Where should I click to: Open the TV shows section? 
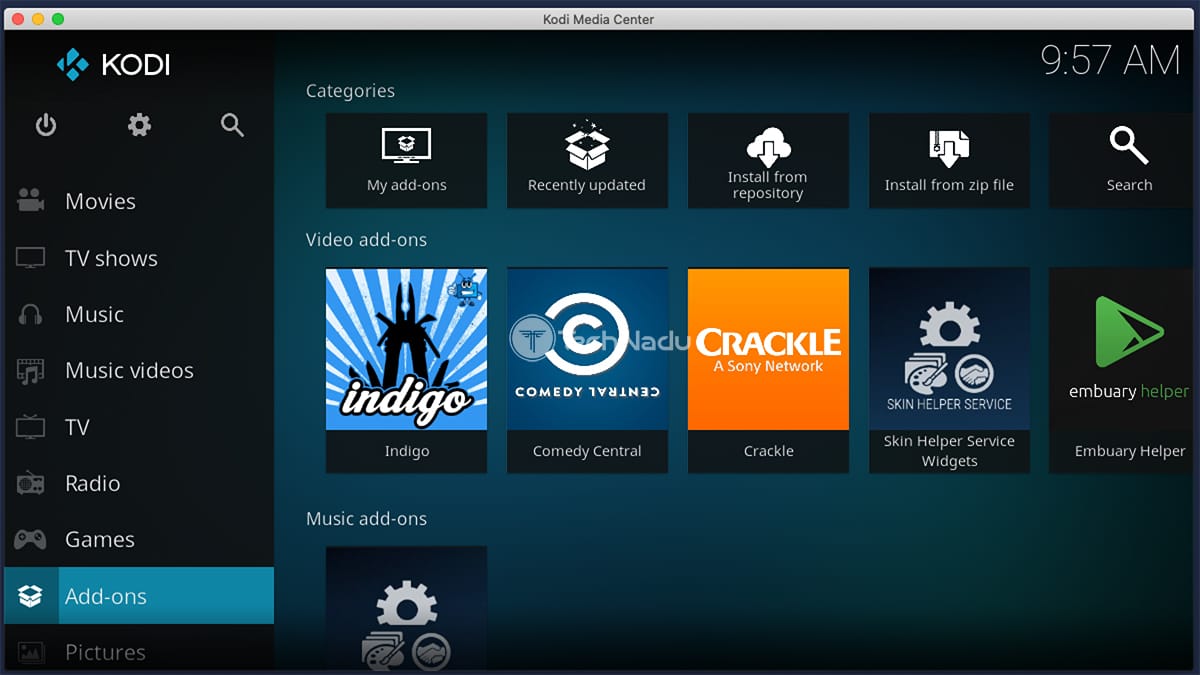click(x=111, y=258)
